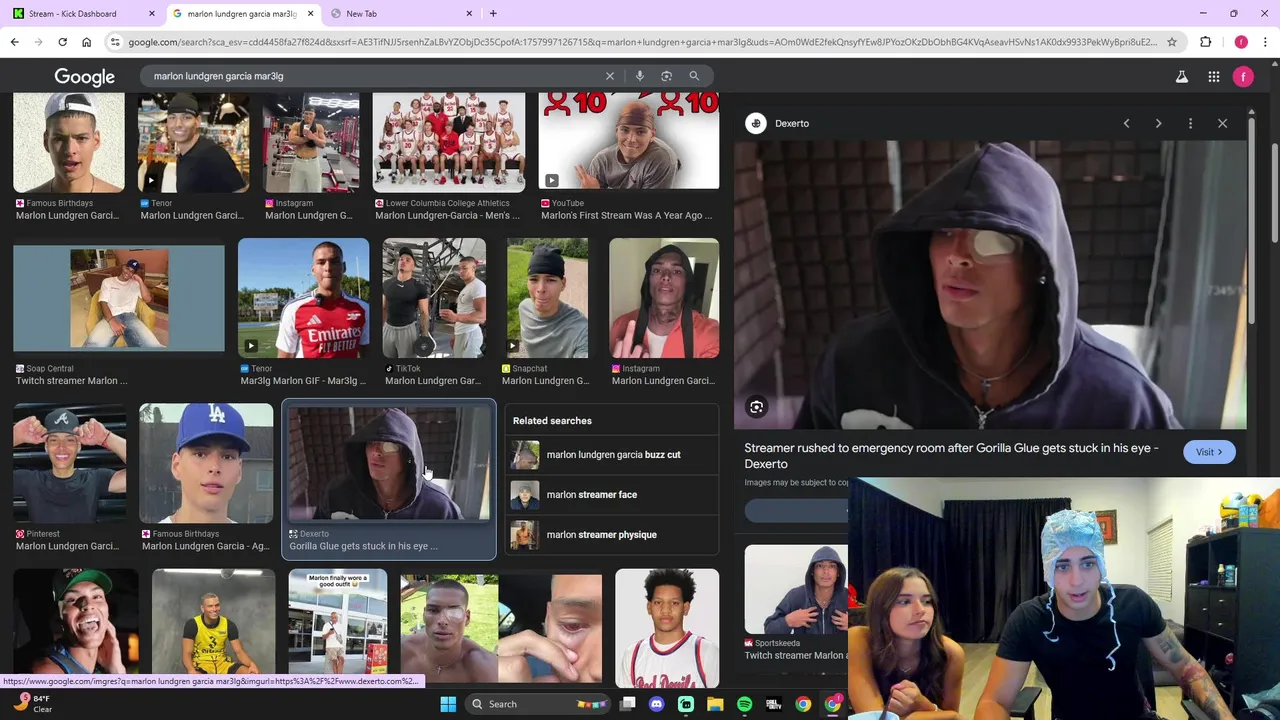Open the Snapchat beanie image result
This screenshot has height=720, width=1280.
tap(547, 298)
